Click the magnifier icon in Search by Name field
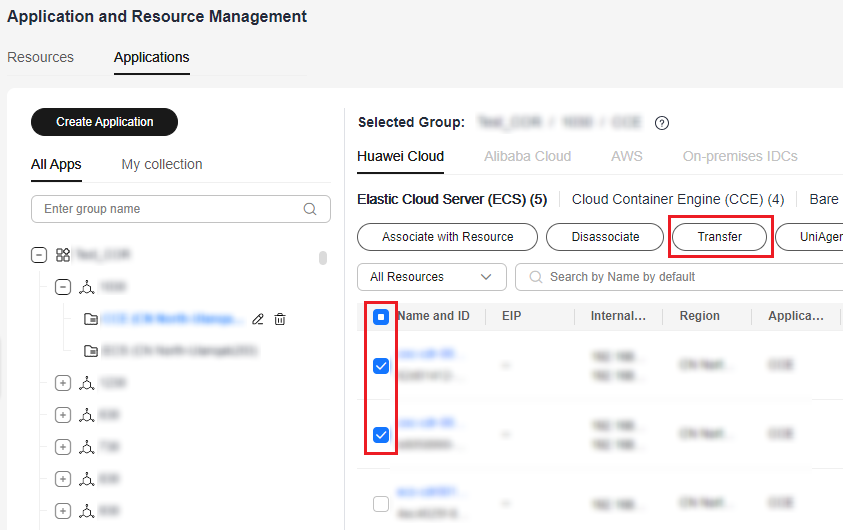The width and height of the screenshot is (843, 530). (536, 277)
